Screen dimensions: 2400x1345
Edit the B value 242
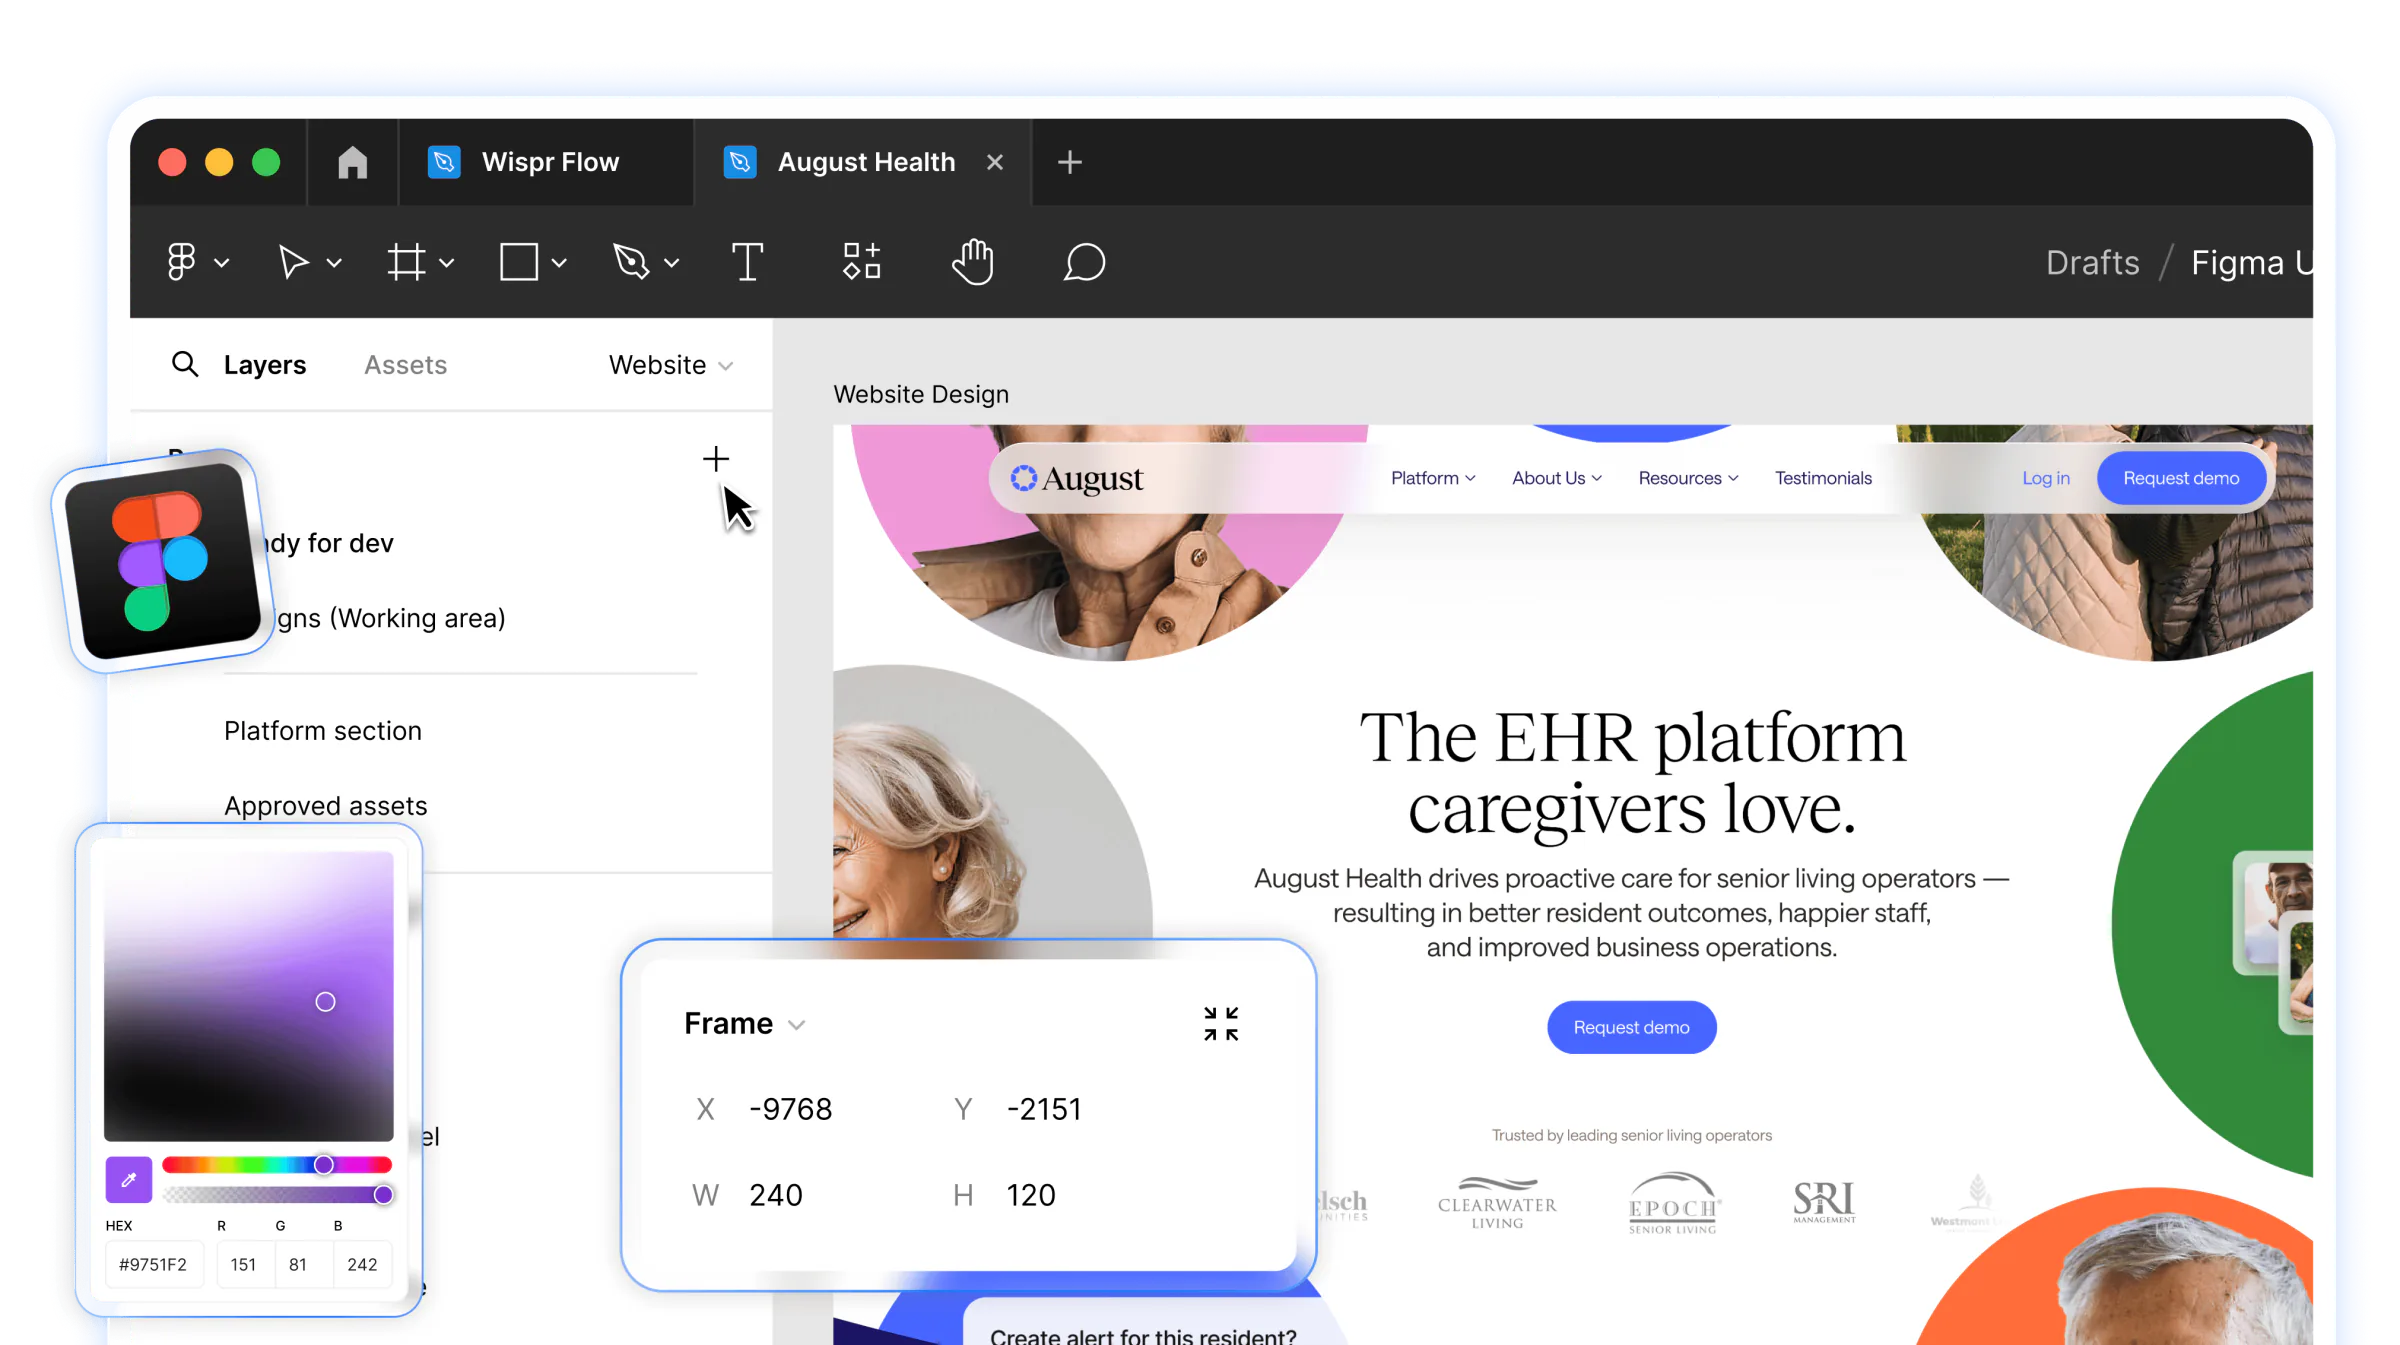pyautogui.click(x=362, y=1264)
